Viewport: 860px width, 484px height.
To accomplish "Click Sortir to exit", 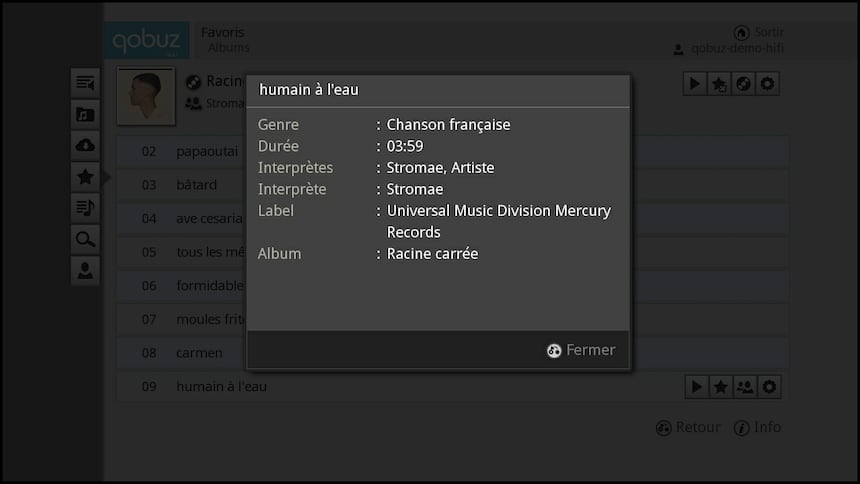I will point(759,32).
